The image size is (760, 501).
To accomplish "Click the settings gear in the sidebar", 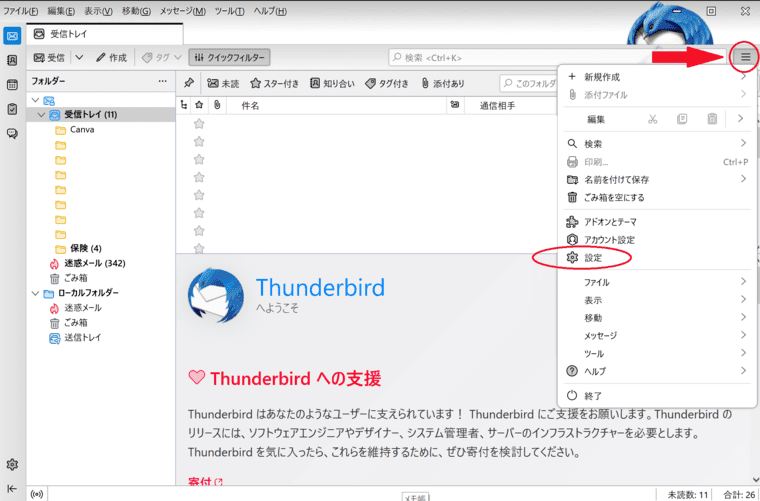I will (12, 464).
